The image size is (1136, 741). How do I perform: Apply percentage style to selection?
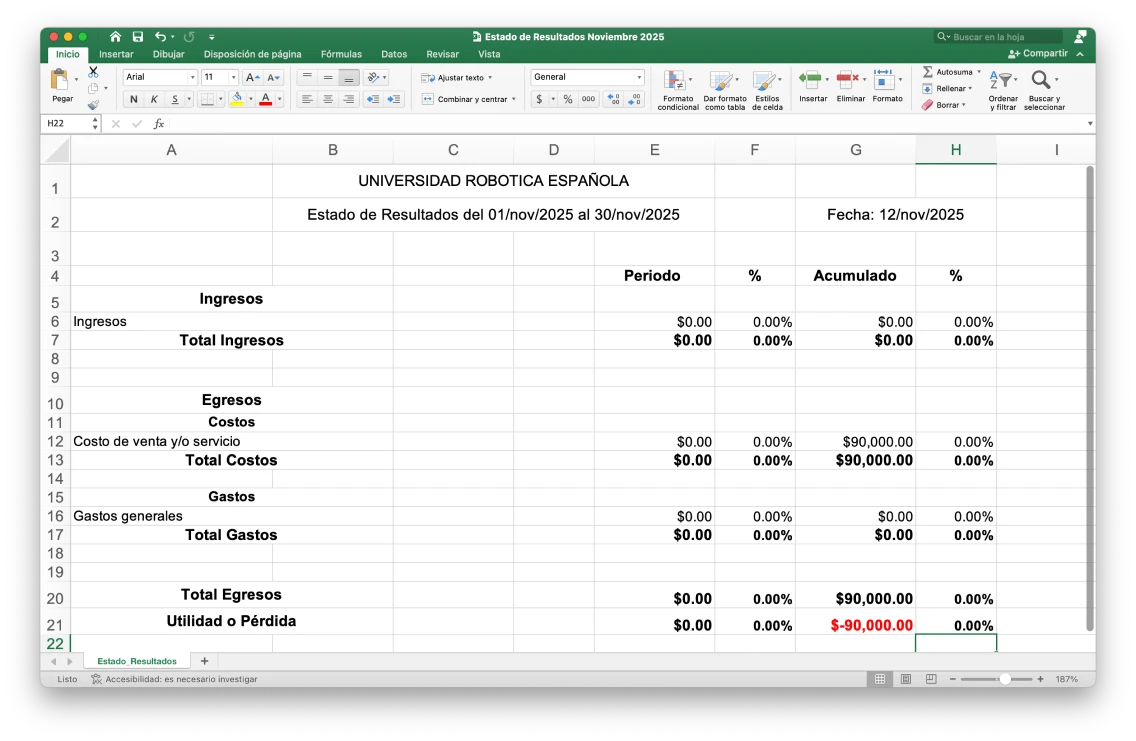click(566, 100)
